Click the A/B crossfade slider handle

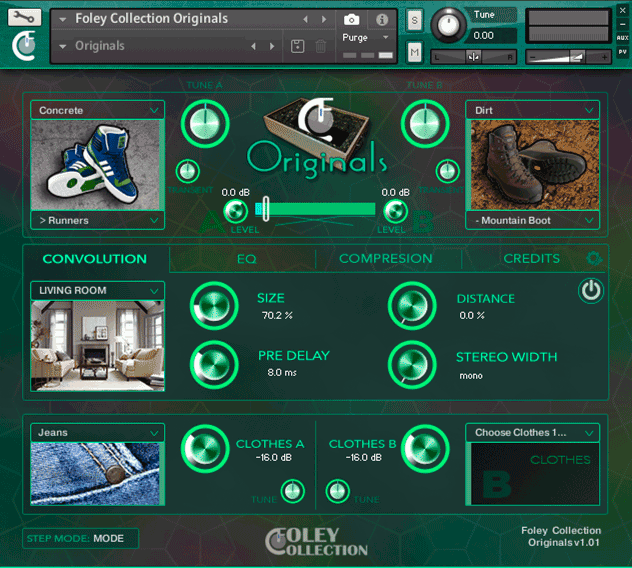point(266,208)
